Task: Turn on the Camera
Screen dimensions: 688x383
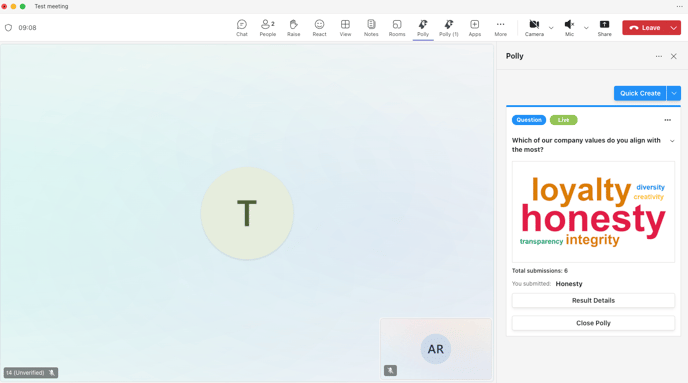Action: (x=534, y=28)
